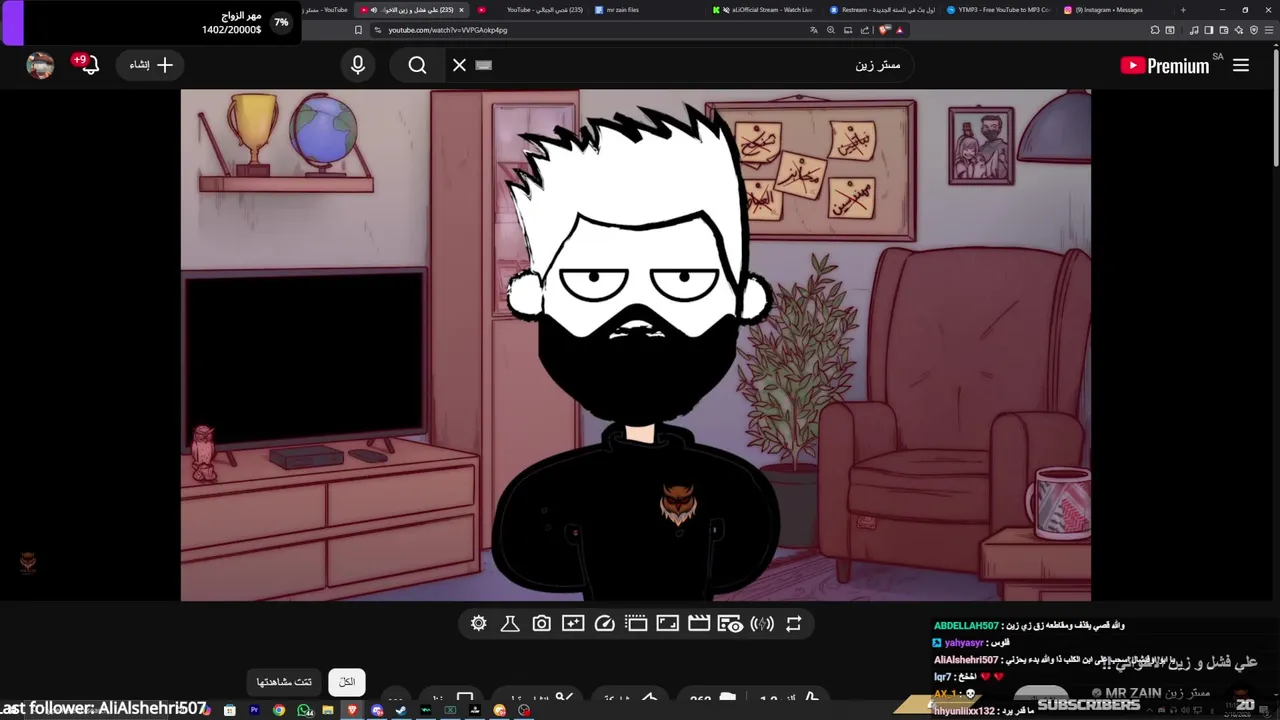Open Steam from the taskbar

coord(401,710)
